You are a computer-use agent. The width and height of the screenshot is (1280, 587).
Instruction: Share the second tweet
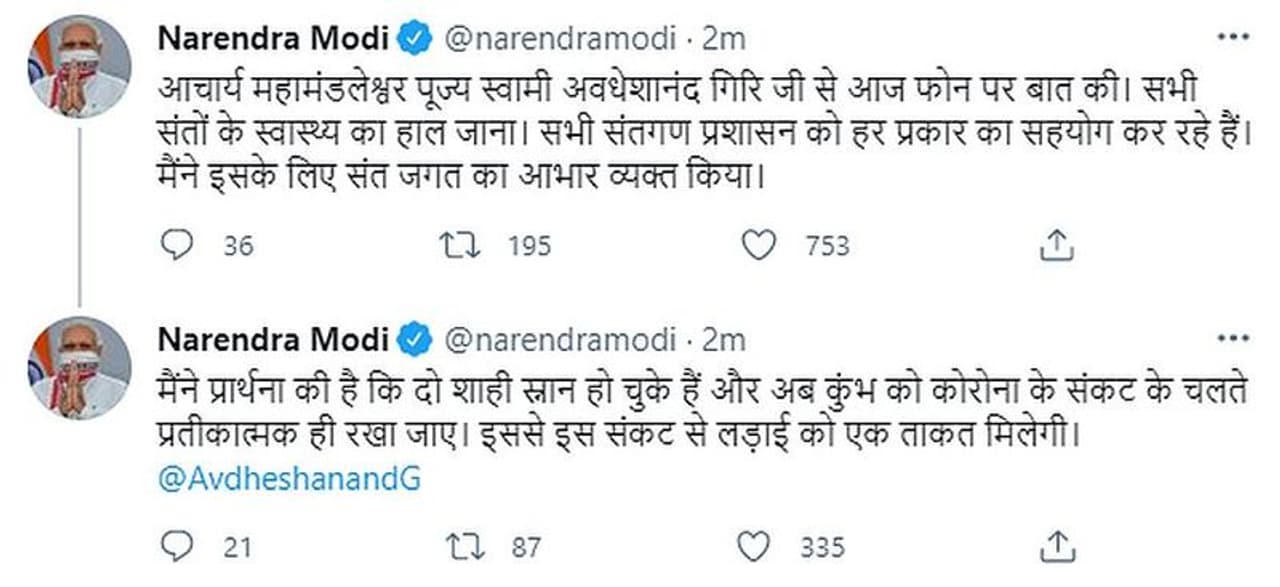[1056, 546]
